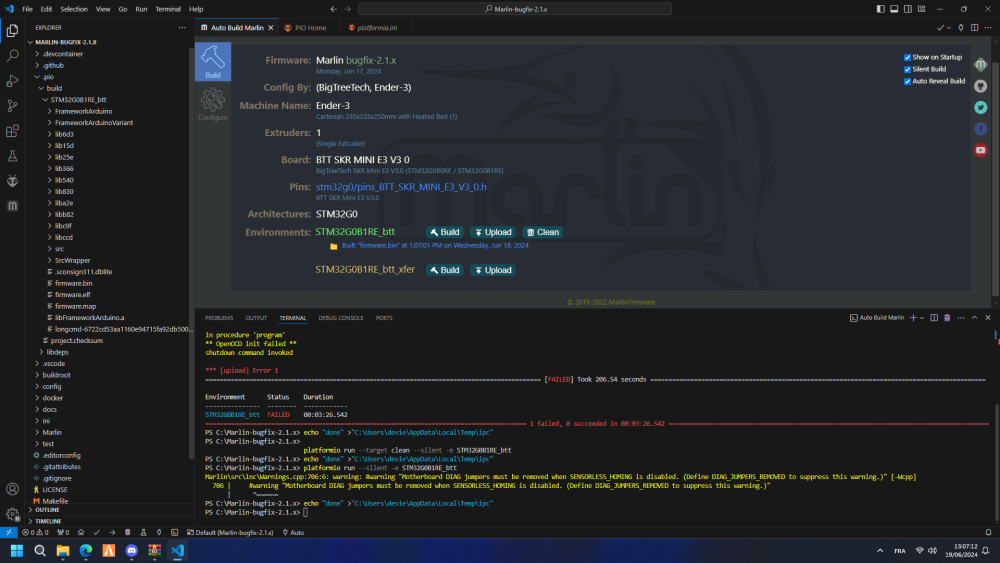Select firmware.elf in the explorer
The height and width of the screenshot is (563, 1000).
pos(72,295)
